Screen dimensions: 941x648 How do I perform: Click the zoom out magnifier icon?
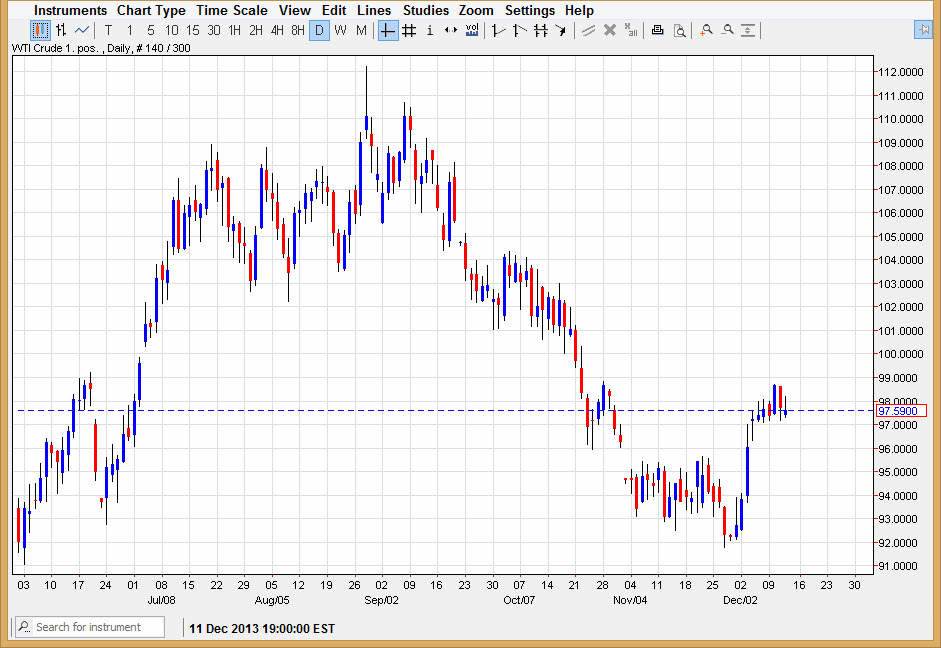click(x=727, y=30)
